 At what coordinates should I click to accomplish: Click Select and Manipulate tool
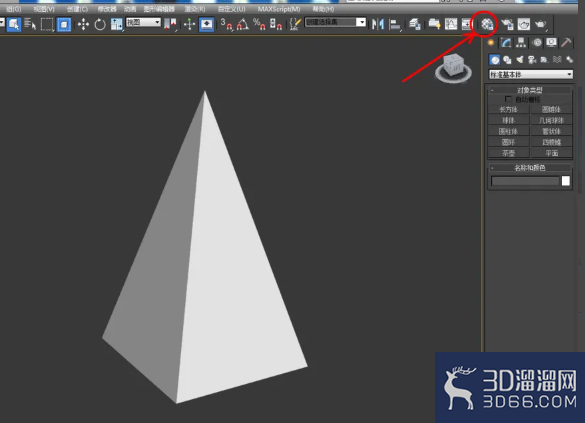coord(190,25)
